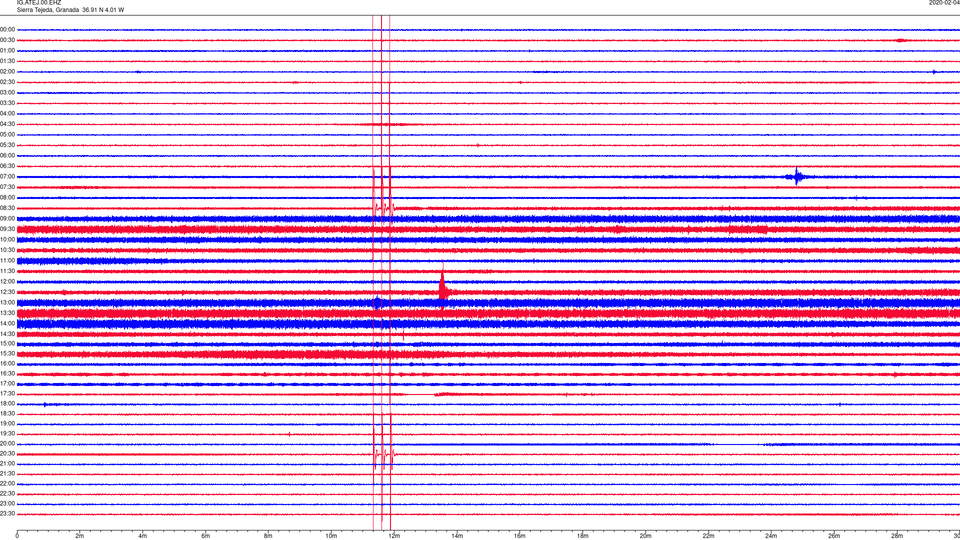
Task: Select the 16:00 trace time label
Action: 8,364
